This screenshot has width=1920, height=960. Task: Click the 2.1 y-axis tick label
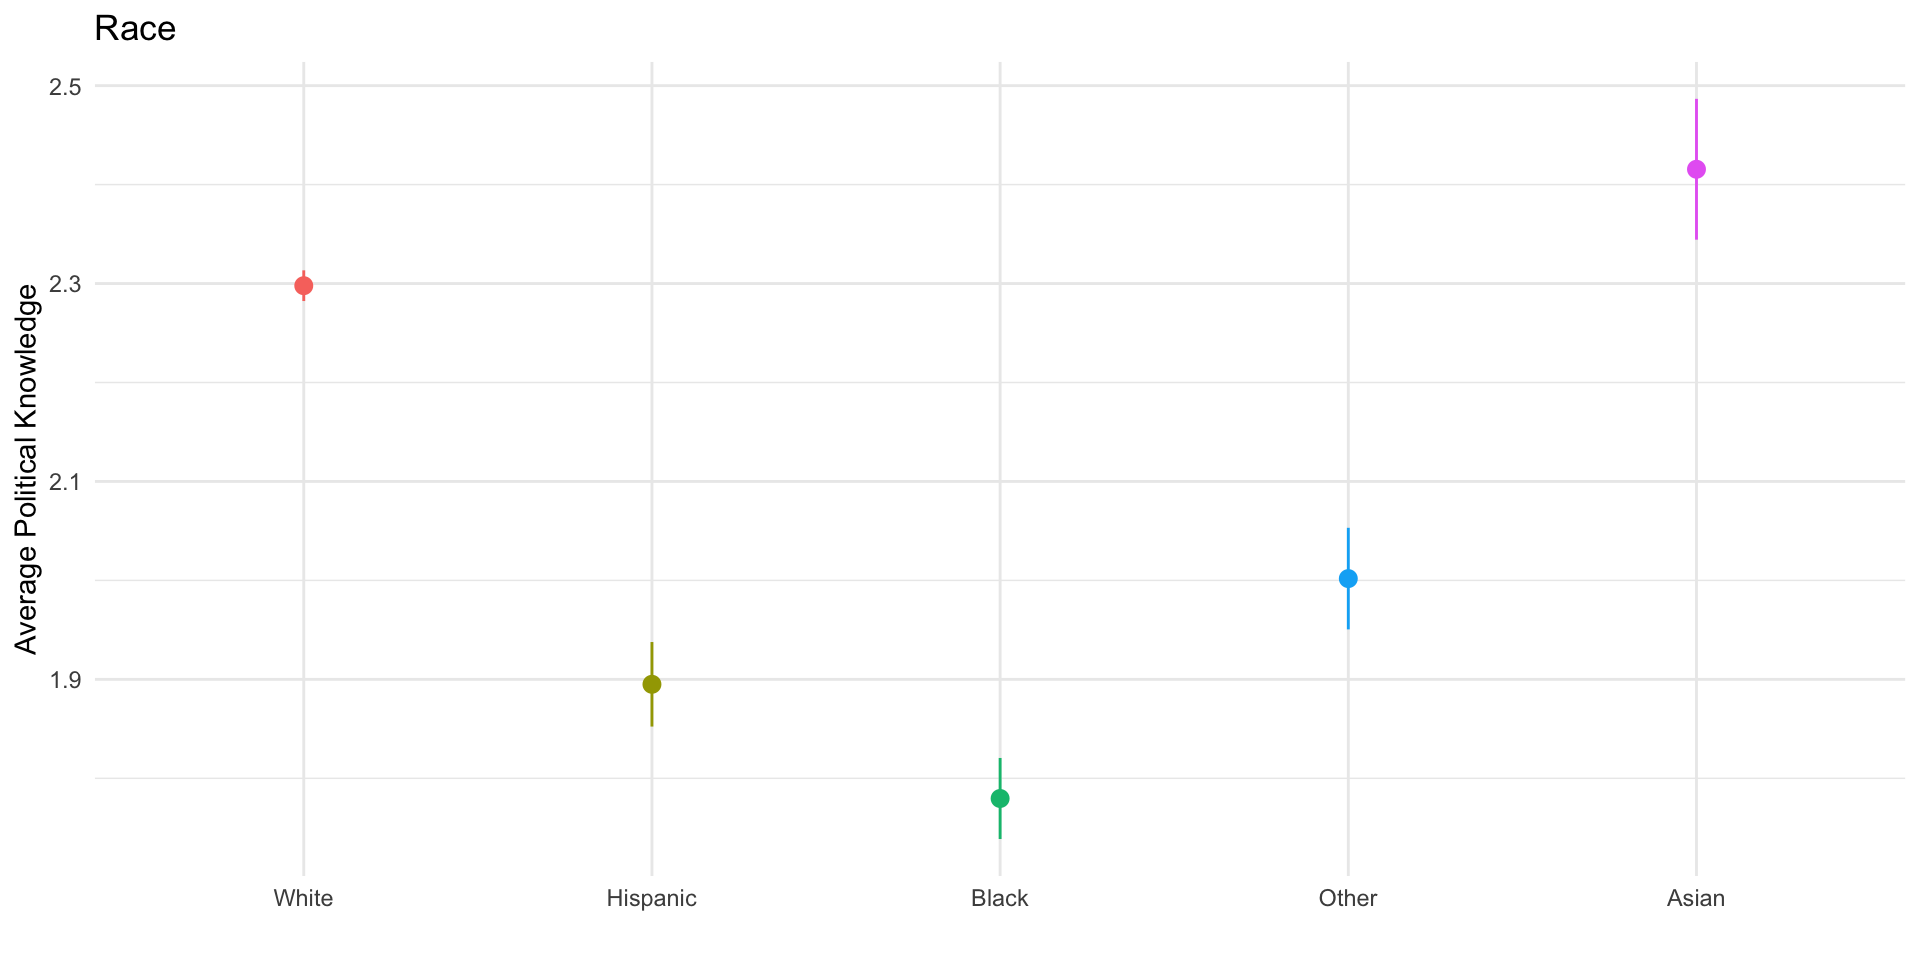(x=65, y=482)
